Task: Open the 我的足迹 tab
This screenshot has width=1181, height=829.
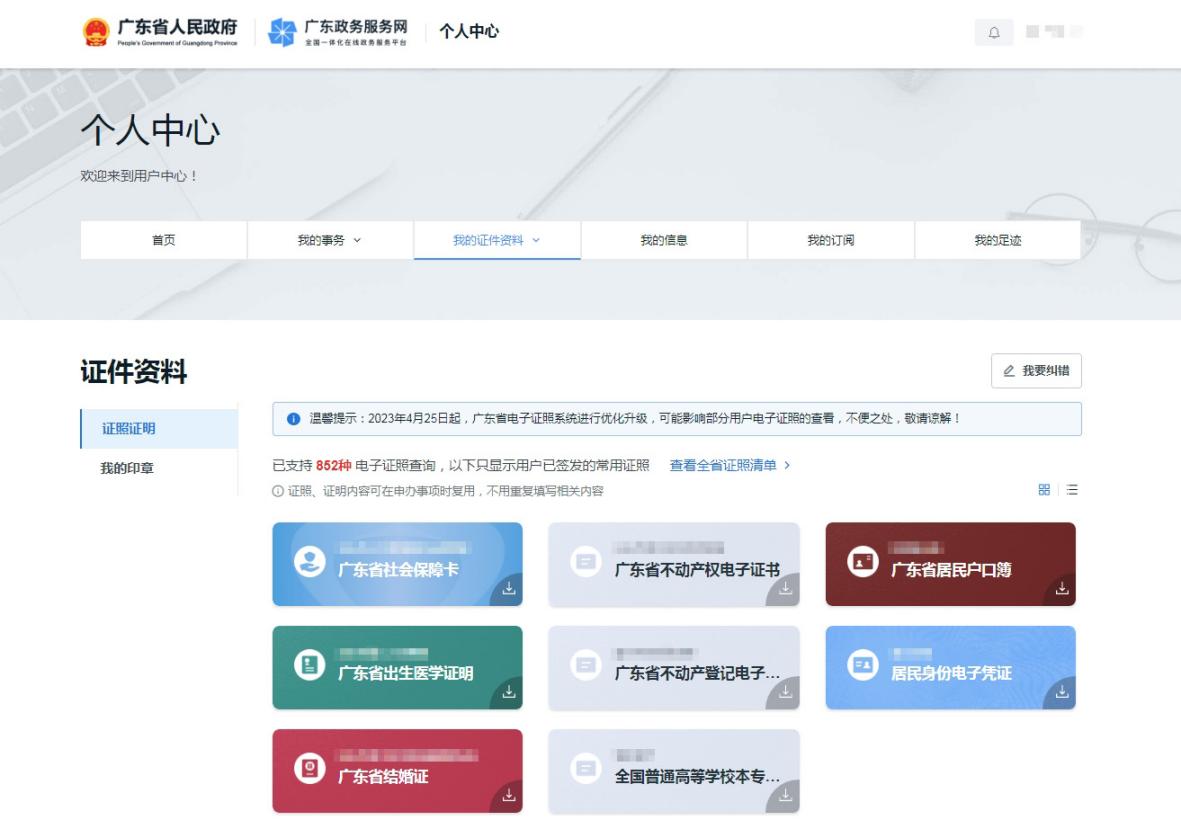Action: click(998, 240)
